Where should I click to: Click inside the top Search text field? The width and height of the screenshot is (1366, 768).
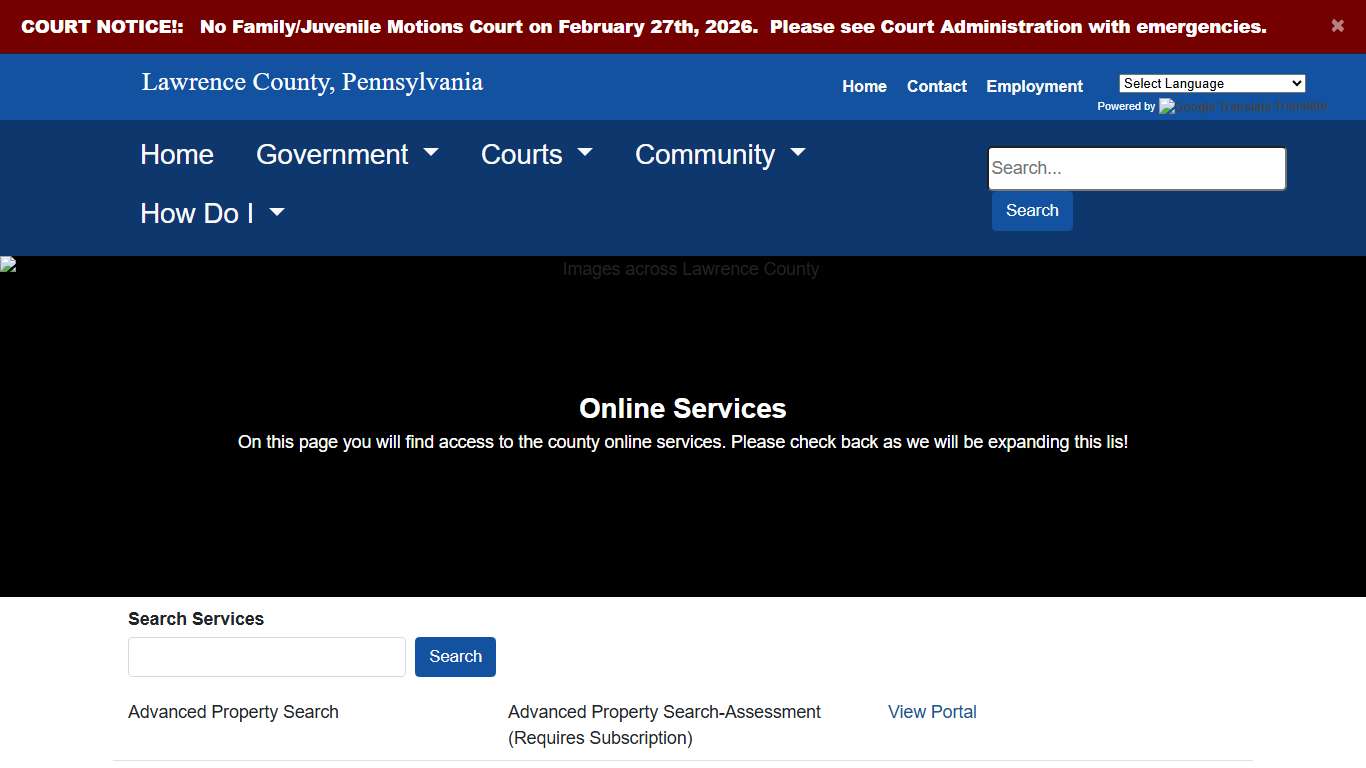1136,168
